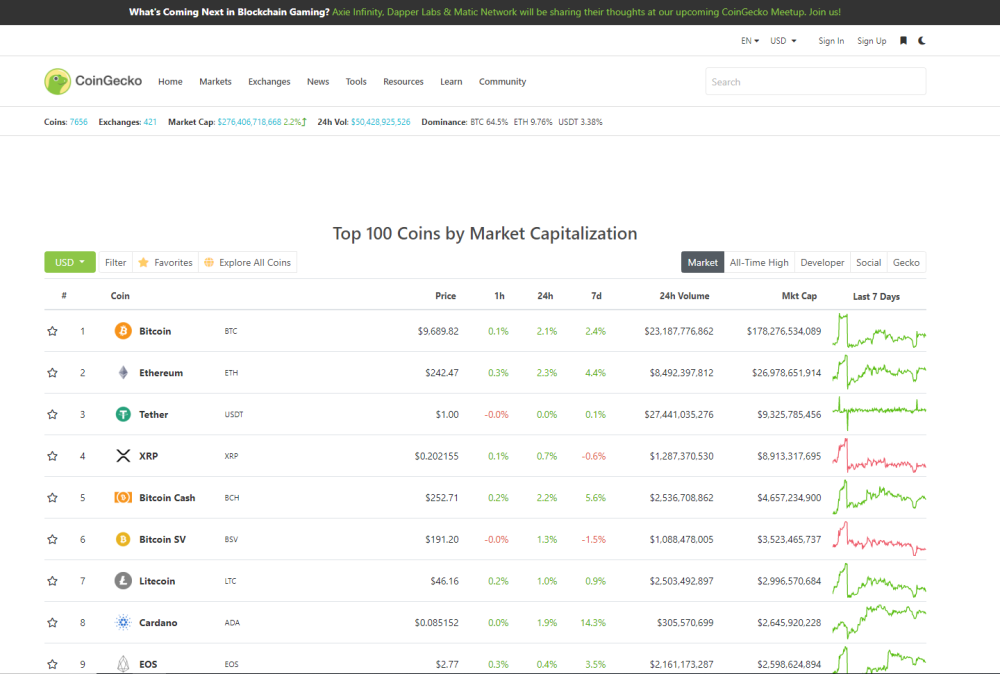Open the Markets menu

click(215, 82)
